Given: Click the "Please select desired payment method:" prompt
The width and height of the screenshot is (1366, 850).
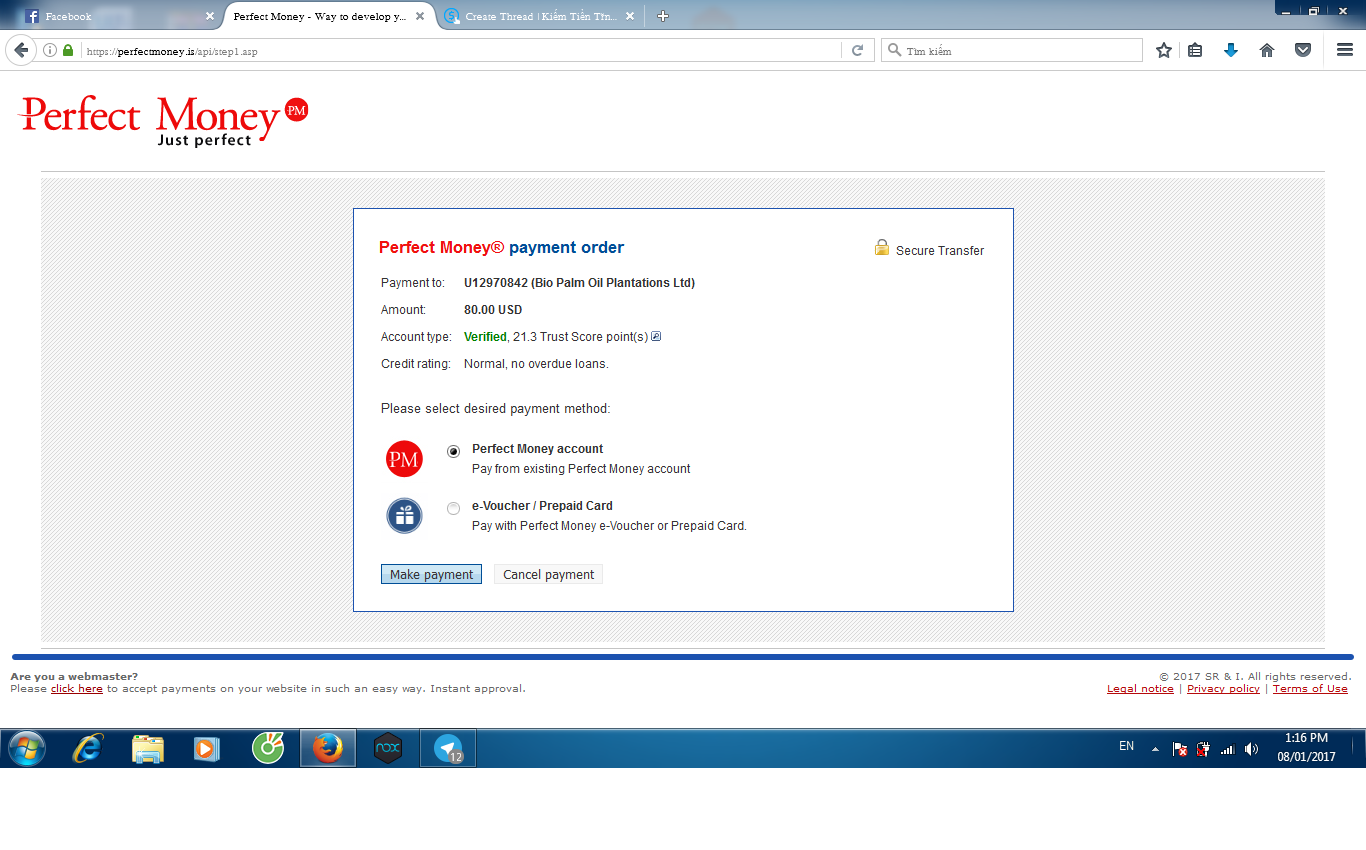Looking at the screenshot, I should [496, 409].
